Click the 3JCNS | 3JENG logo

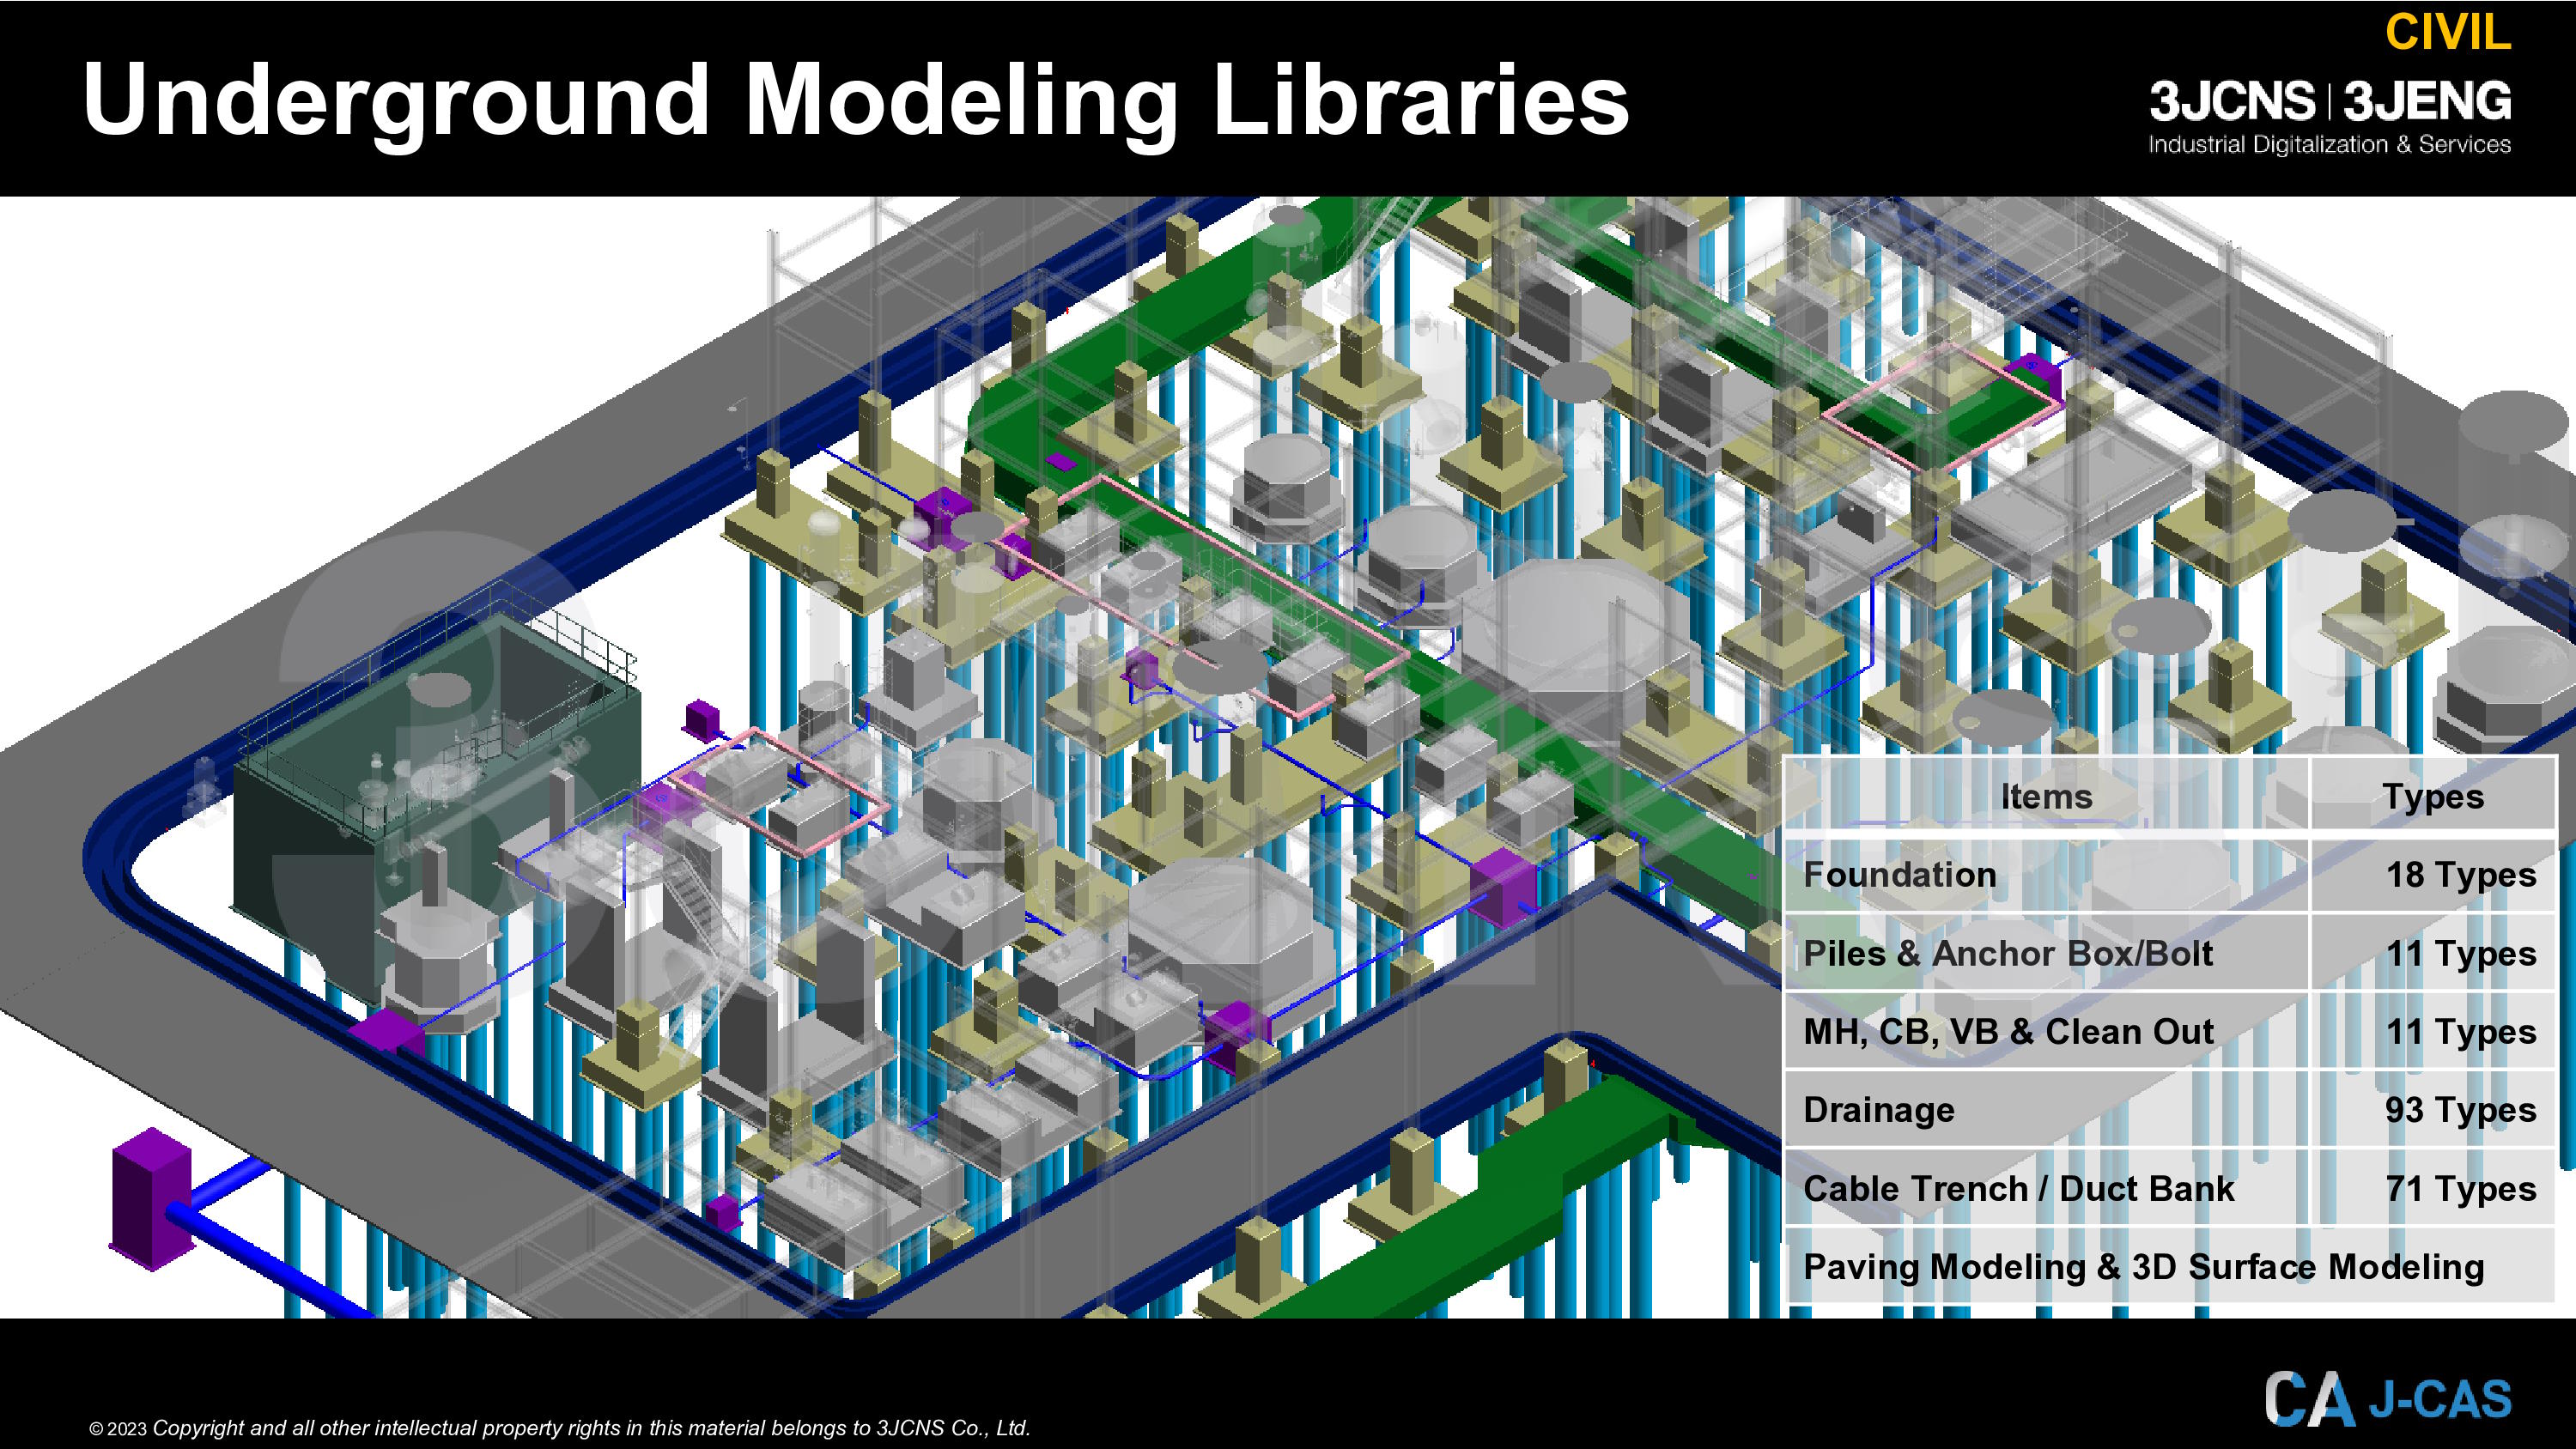2330,101
